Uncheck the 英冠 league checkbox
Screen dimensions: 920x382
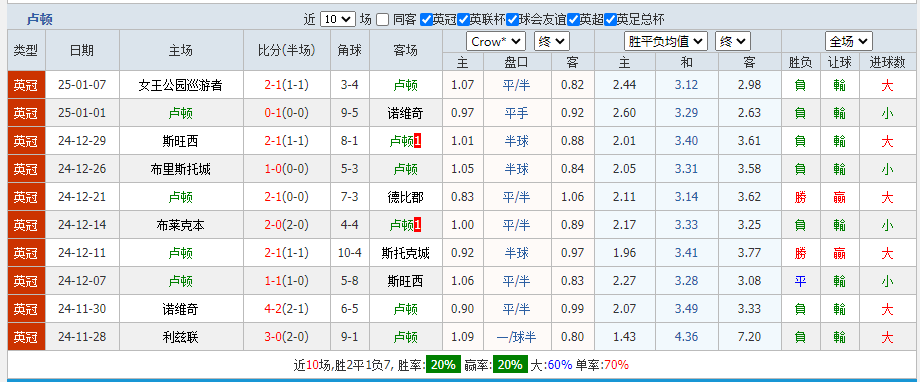point(427,19)
